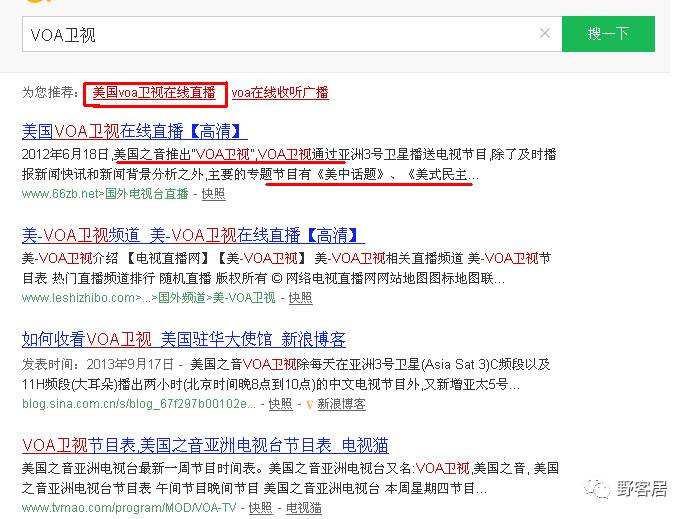Visit the www.leshizhibo.com green URL
Screen dimensions: 690x519
[148, 298]
